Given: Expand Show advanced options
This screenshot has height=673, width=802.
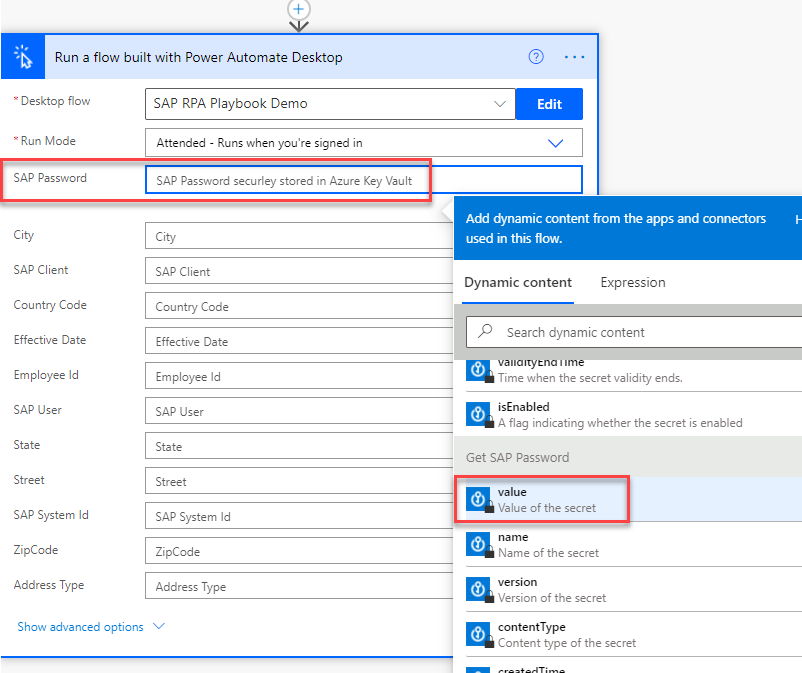Looking at the screenshot, I should point(91,626).
